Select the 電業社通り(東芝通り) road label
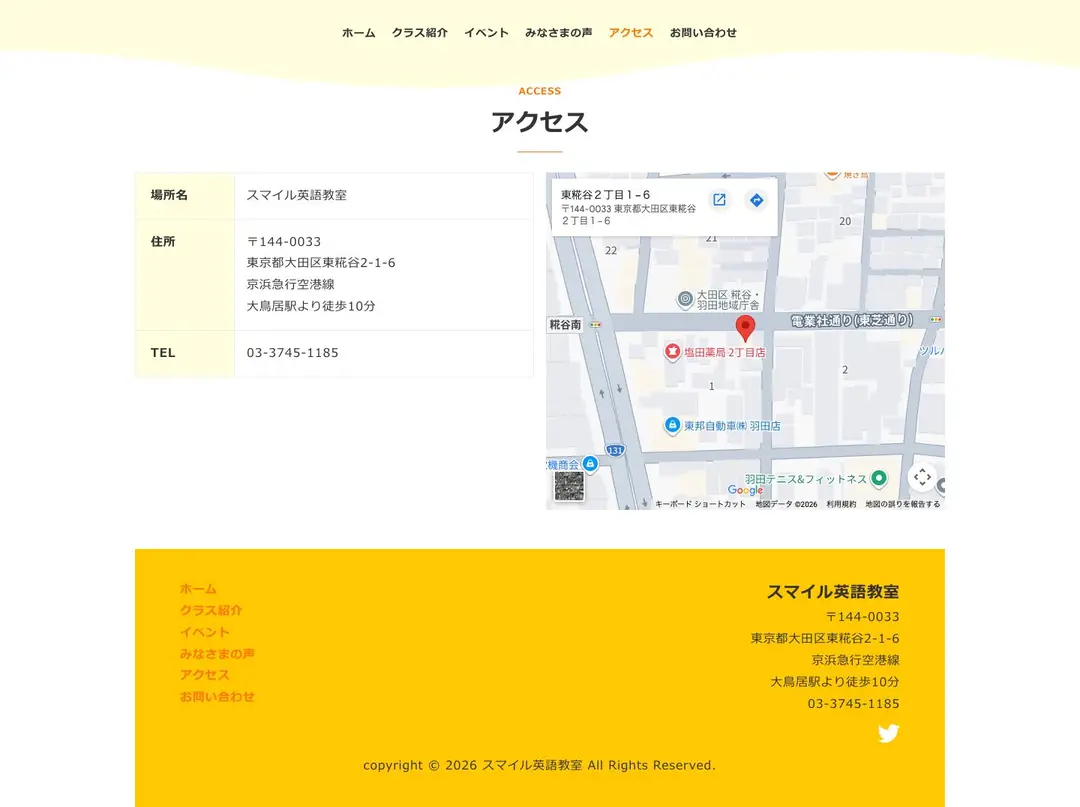The width and height of the screenshot is (1080, 807). (852, 321)
